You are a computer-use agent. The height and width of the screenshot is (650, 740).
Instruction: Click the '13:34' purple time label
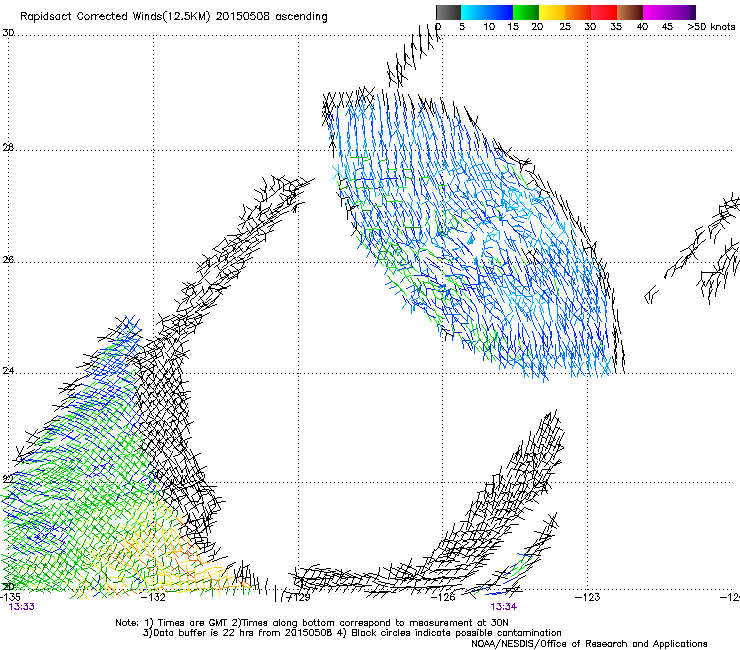(503, 607)
